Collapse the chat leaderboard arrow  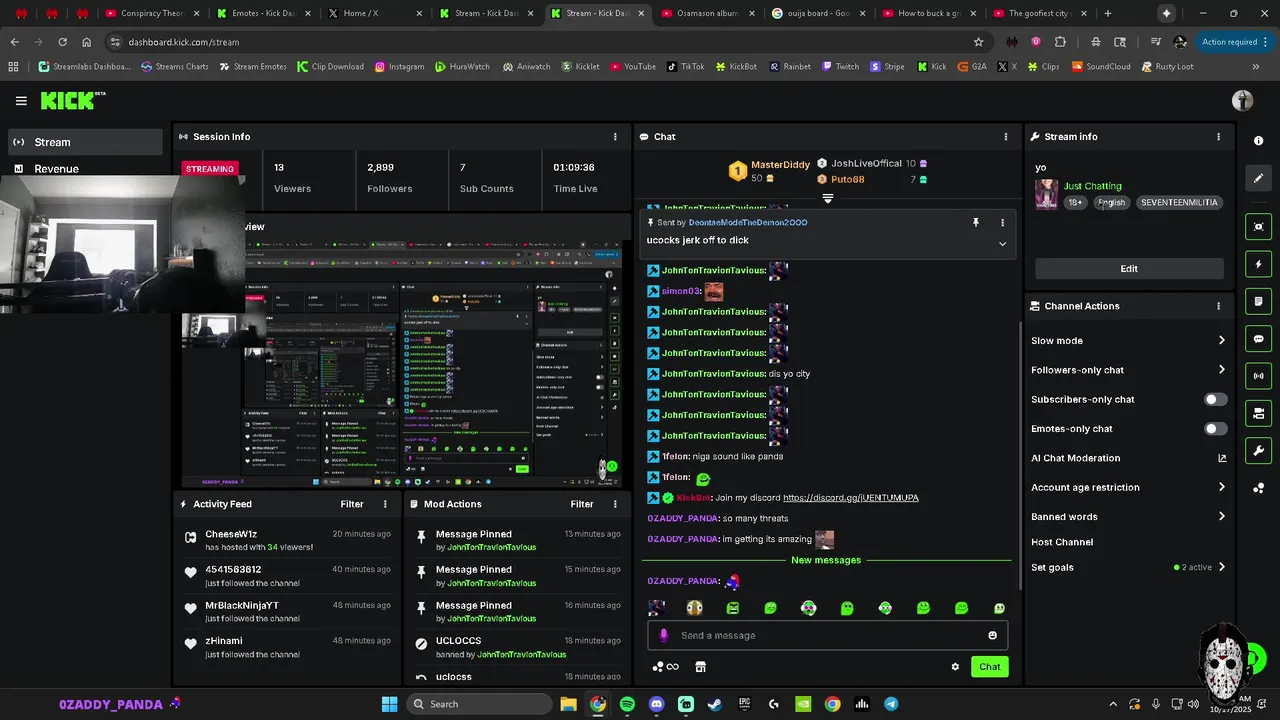(x=827, y=198)
